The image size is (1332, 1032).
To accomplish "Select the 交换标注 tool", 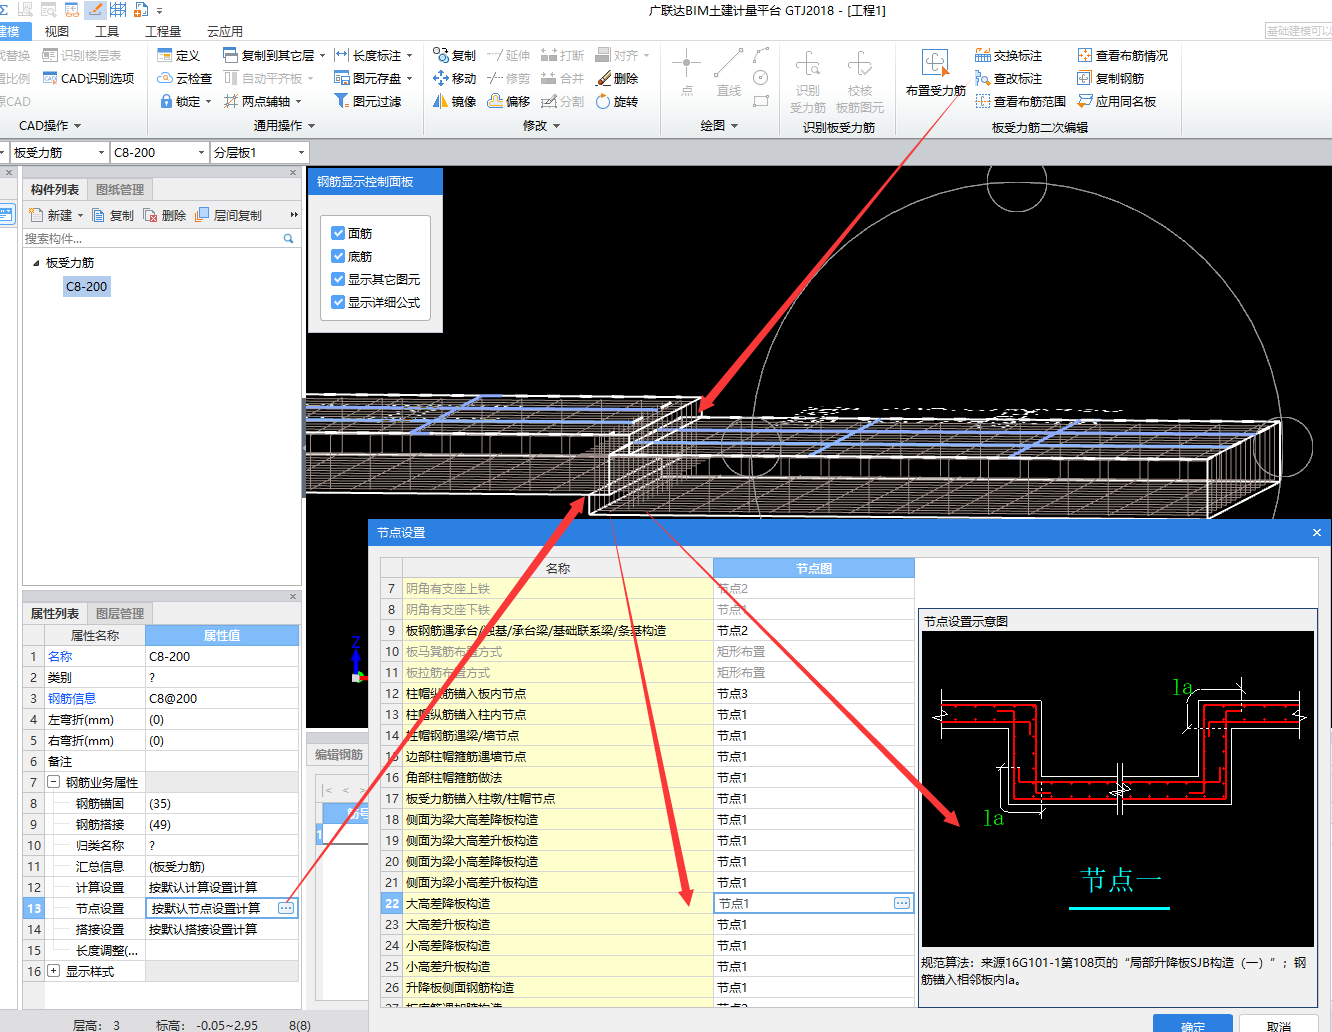I will 1008,56.
